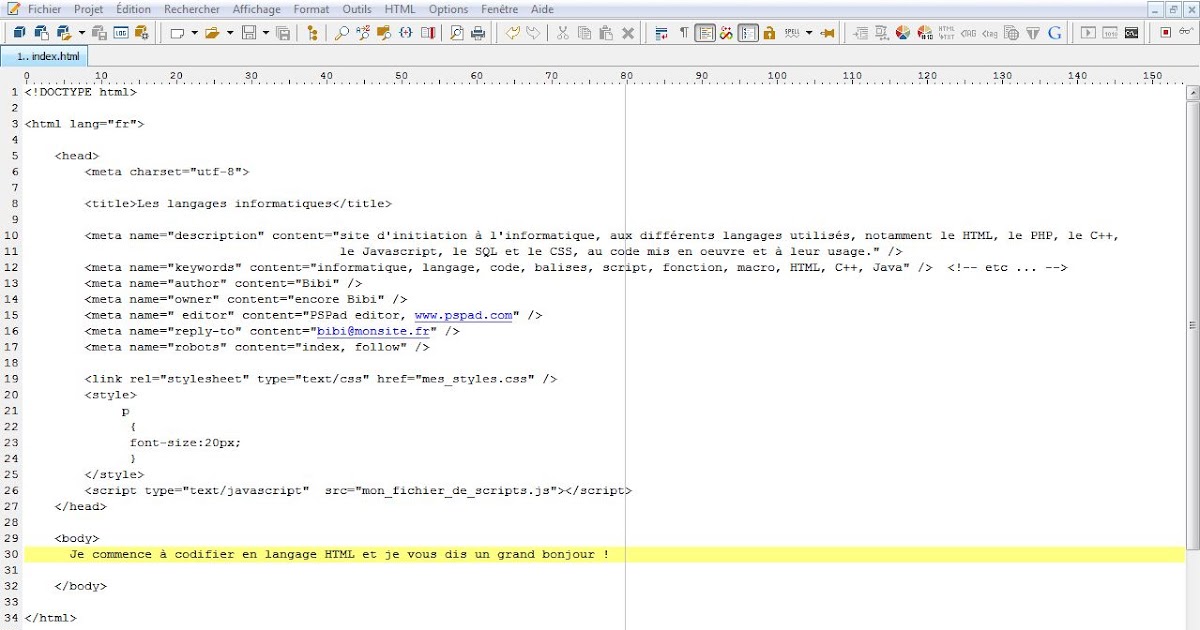Click the scrollbar up arrow

coord(1191,93)
